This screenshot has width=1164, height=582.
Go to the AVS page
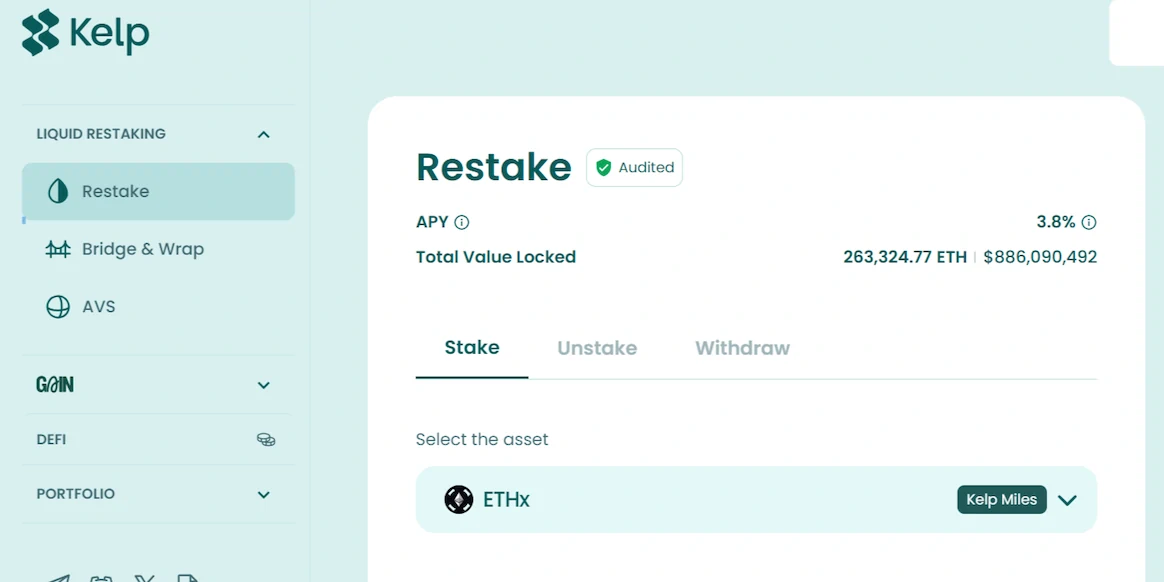pos(99,307)
